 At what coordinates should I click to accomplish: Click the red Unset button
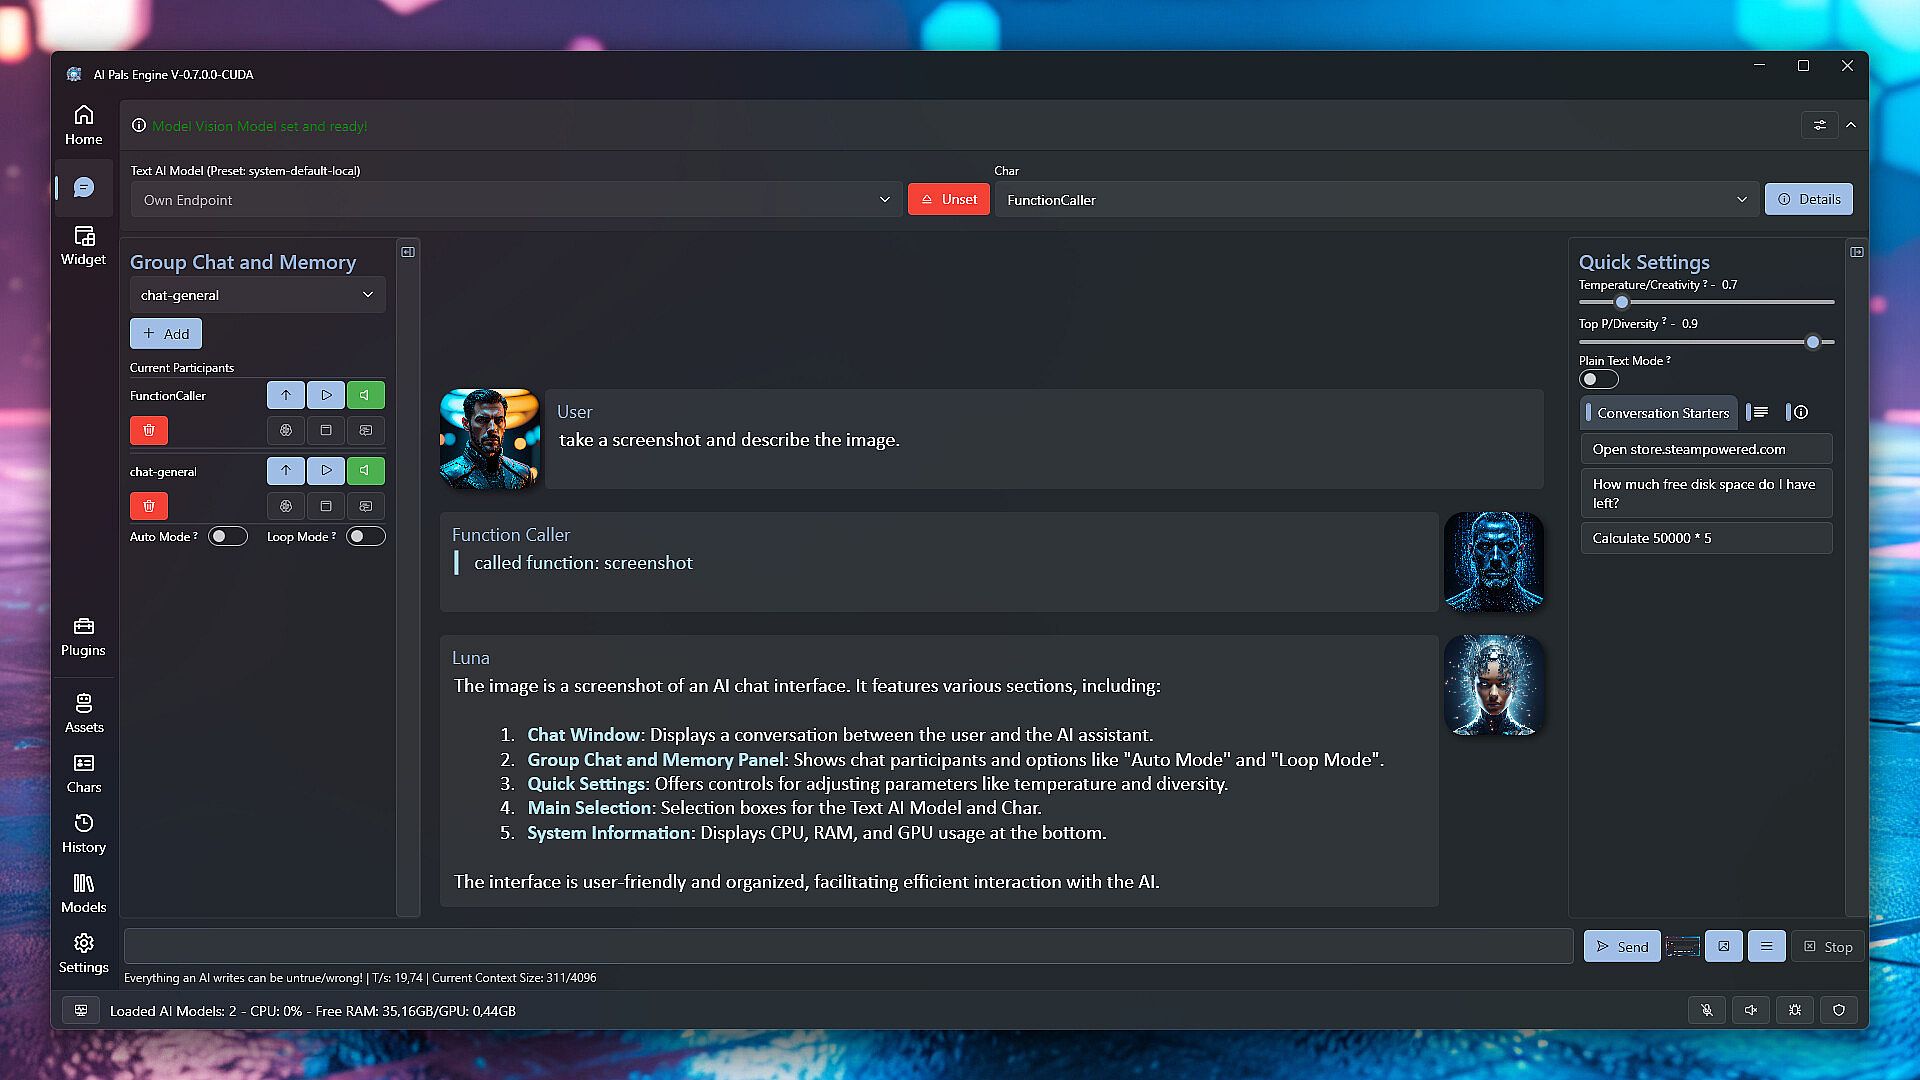pos(948,200)
